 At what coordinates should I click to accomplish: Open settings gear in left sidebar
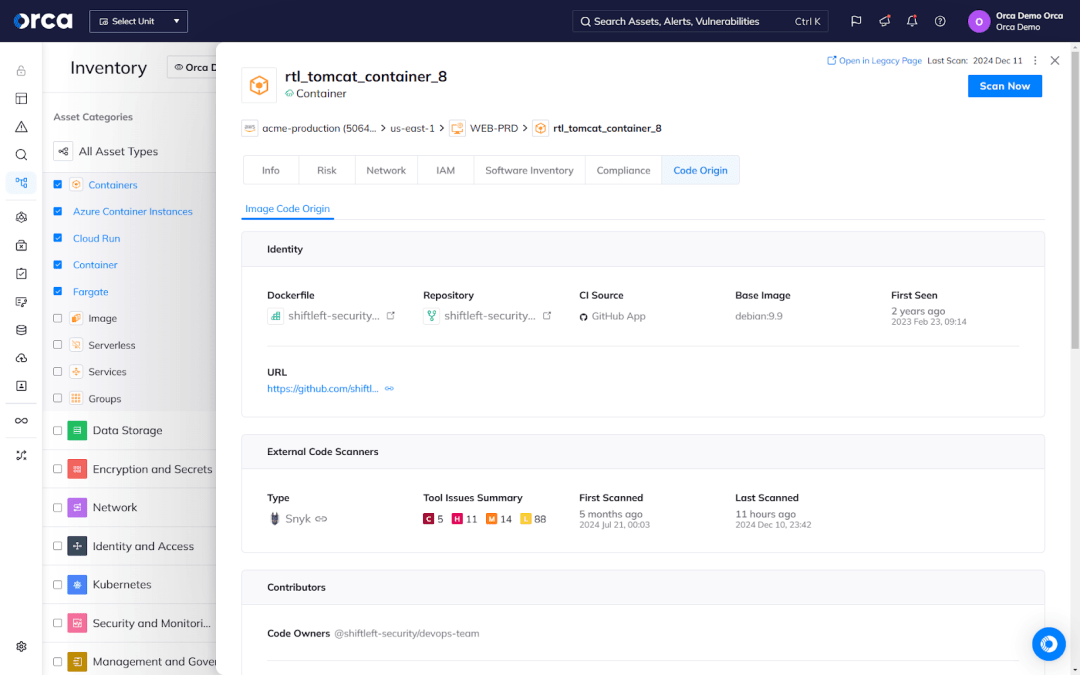point(21,647)
